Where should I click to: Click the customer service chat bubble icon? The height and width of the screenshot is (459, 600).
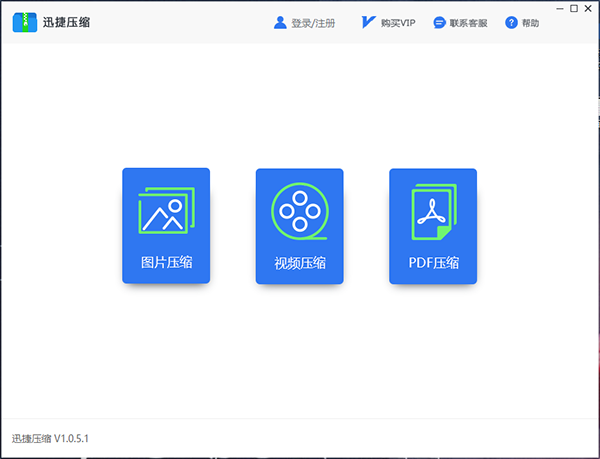tap(439, 22)
